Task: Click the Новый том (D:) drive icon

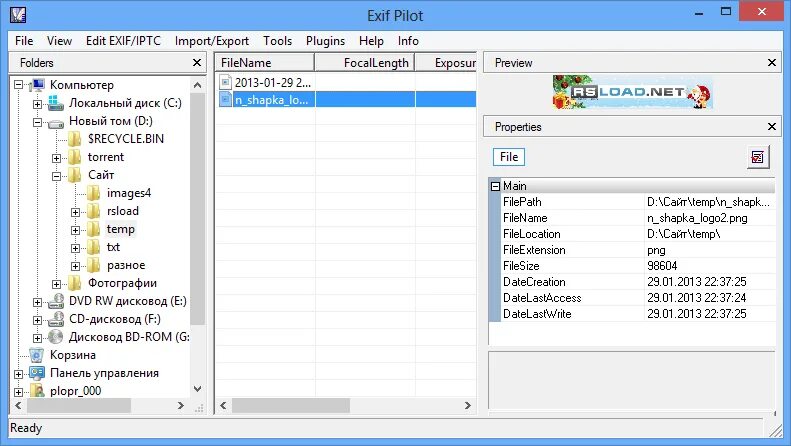Action: click(55, 122)
